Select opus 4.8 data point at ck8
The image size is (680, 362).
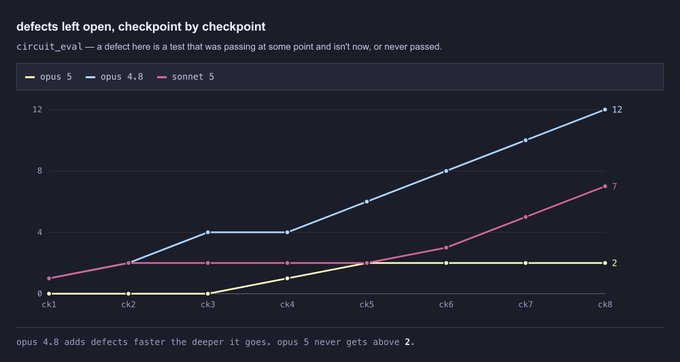(605, 110)
